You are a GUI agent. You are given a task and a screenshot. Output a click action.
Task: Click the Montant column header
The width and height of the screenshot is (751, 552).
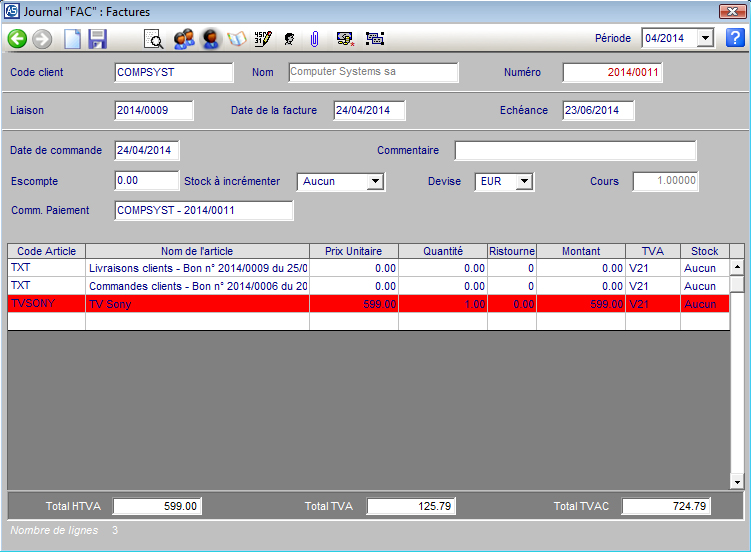click(x=581, y=251)
